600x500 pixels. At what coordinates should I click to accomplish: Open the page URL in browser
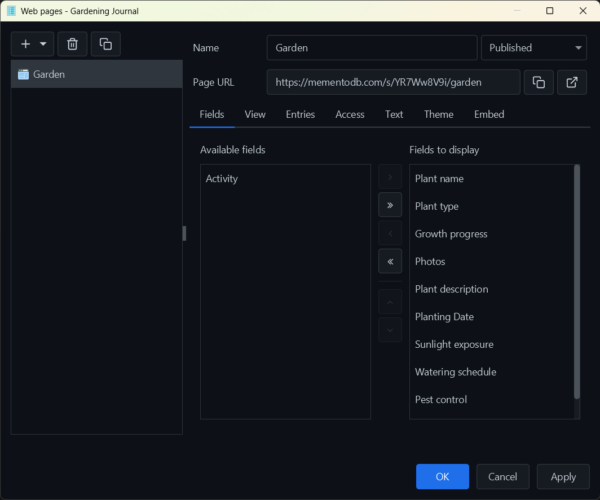coord(571,82)
